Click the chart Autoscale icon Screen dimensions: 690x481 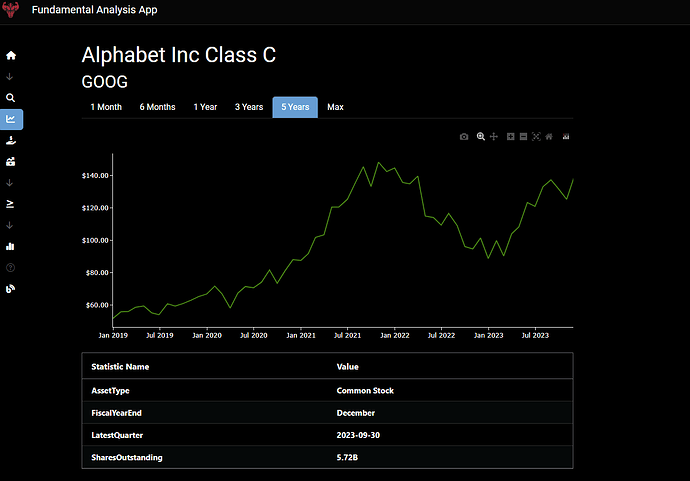[x=536, y=136]
